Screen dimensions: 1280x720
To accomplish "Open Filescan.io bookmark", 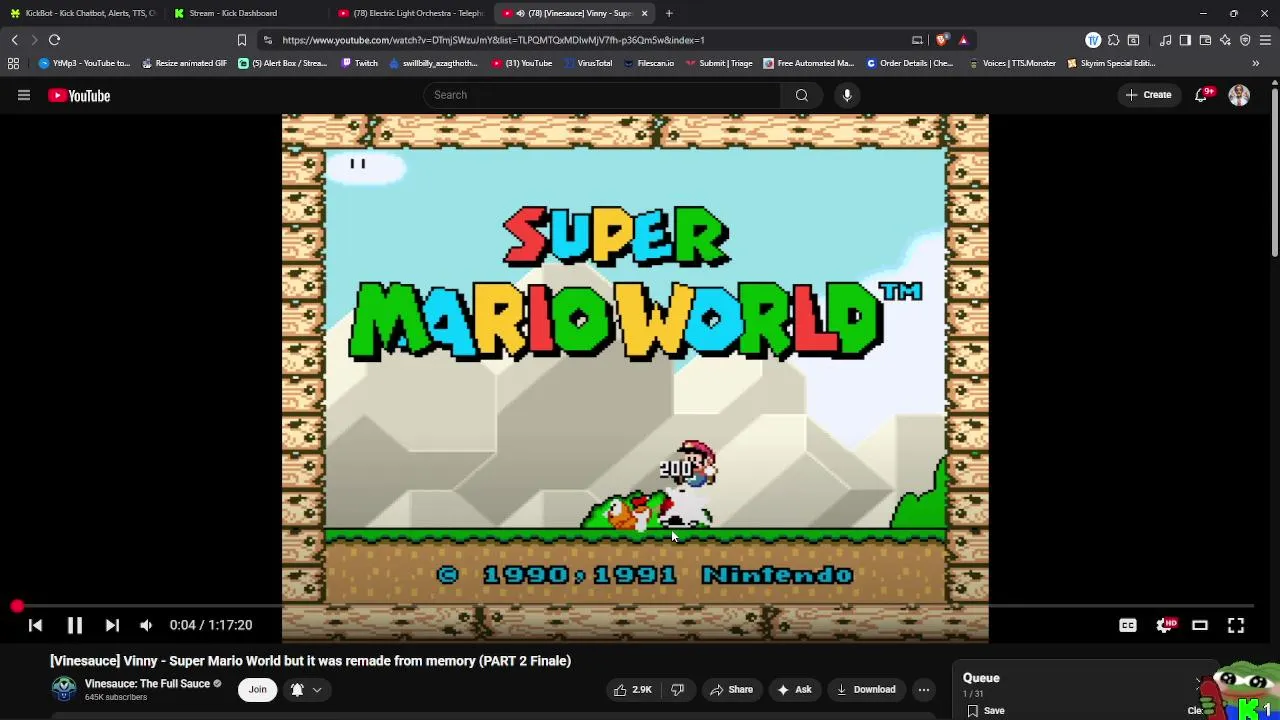I will tap(648, 63).
